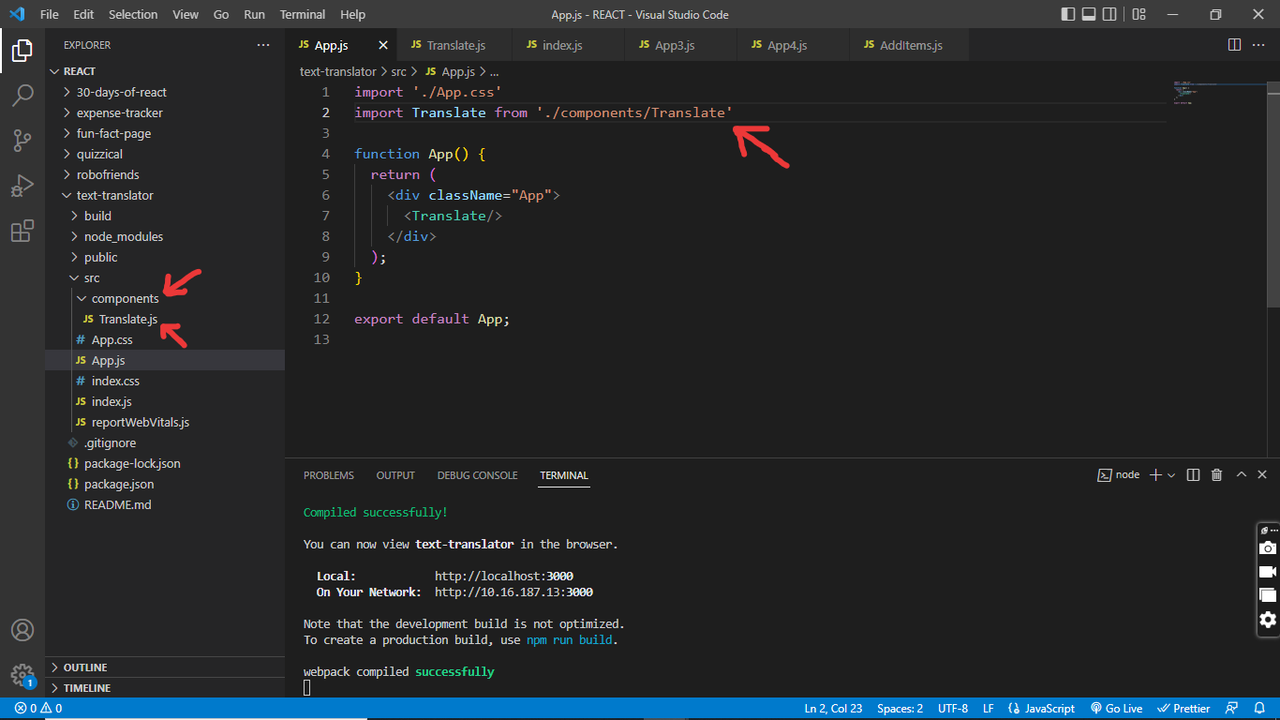Click errors and warnings status indicator
Screen dimensions: 1280x720
[x=38, y=708]
